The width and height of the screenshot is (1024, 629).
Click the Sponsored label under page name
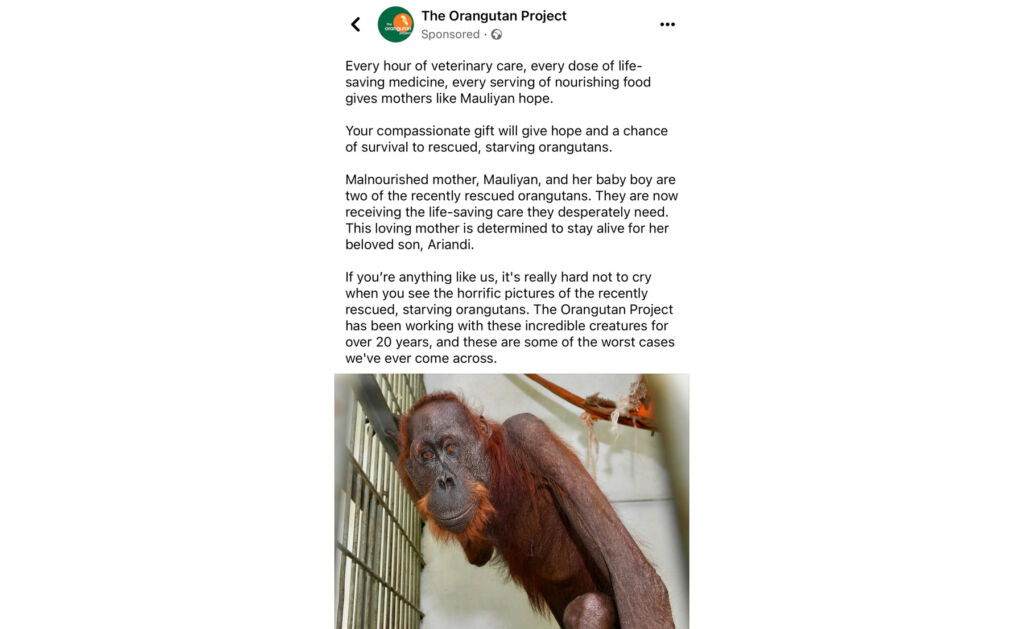pos(450,34)
